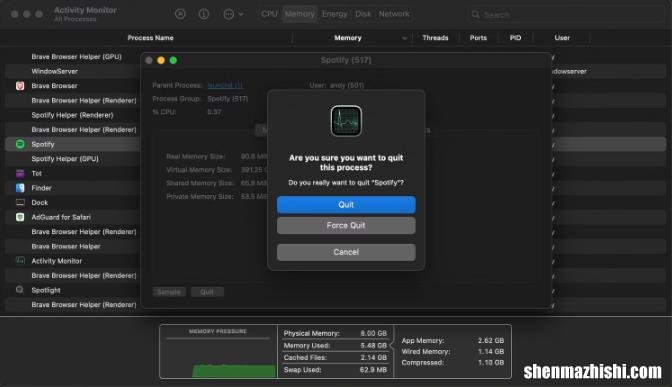Switch to the Memory tab

[x=299, y=14]
